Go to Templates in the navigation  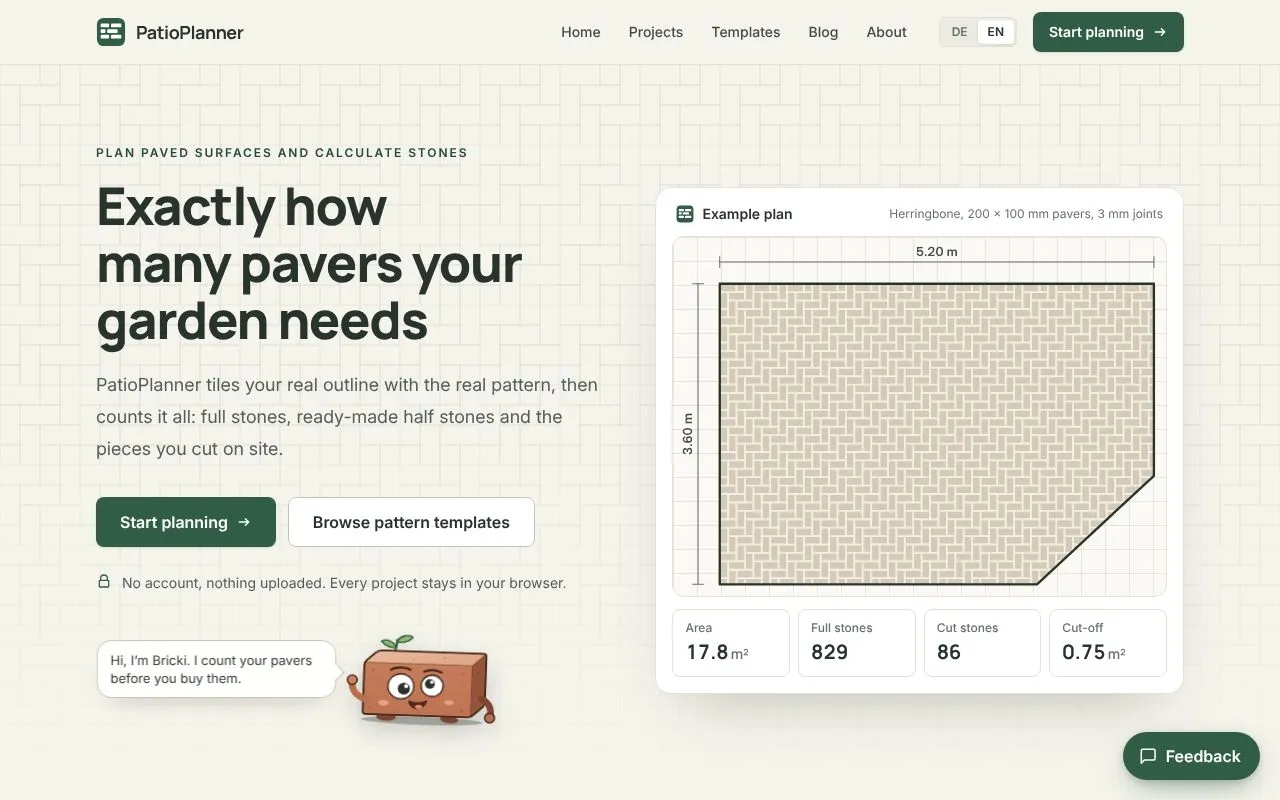746,32
